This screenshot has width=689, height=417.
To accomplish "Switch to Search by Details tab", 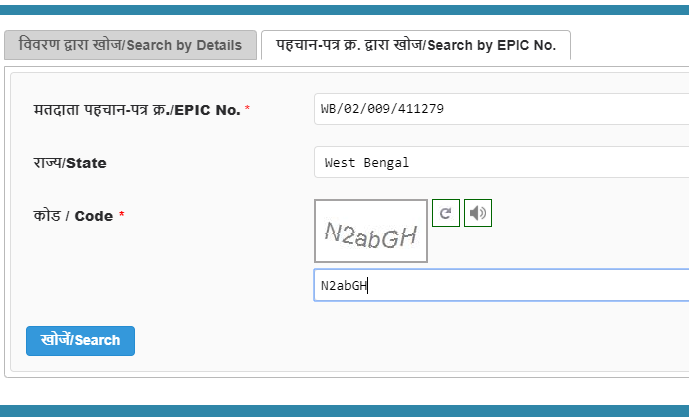I will 130,45.
